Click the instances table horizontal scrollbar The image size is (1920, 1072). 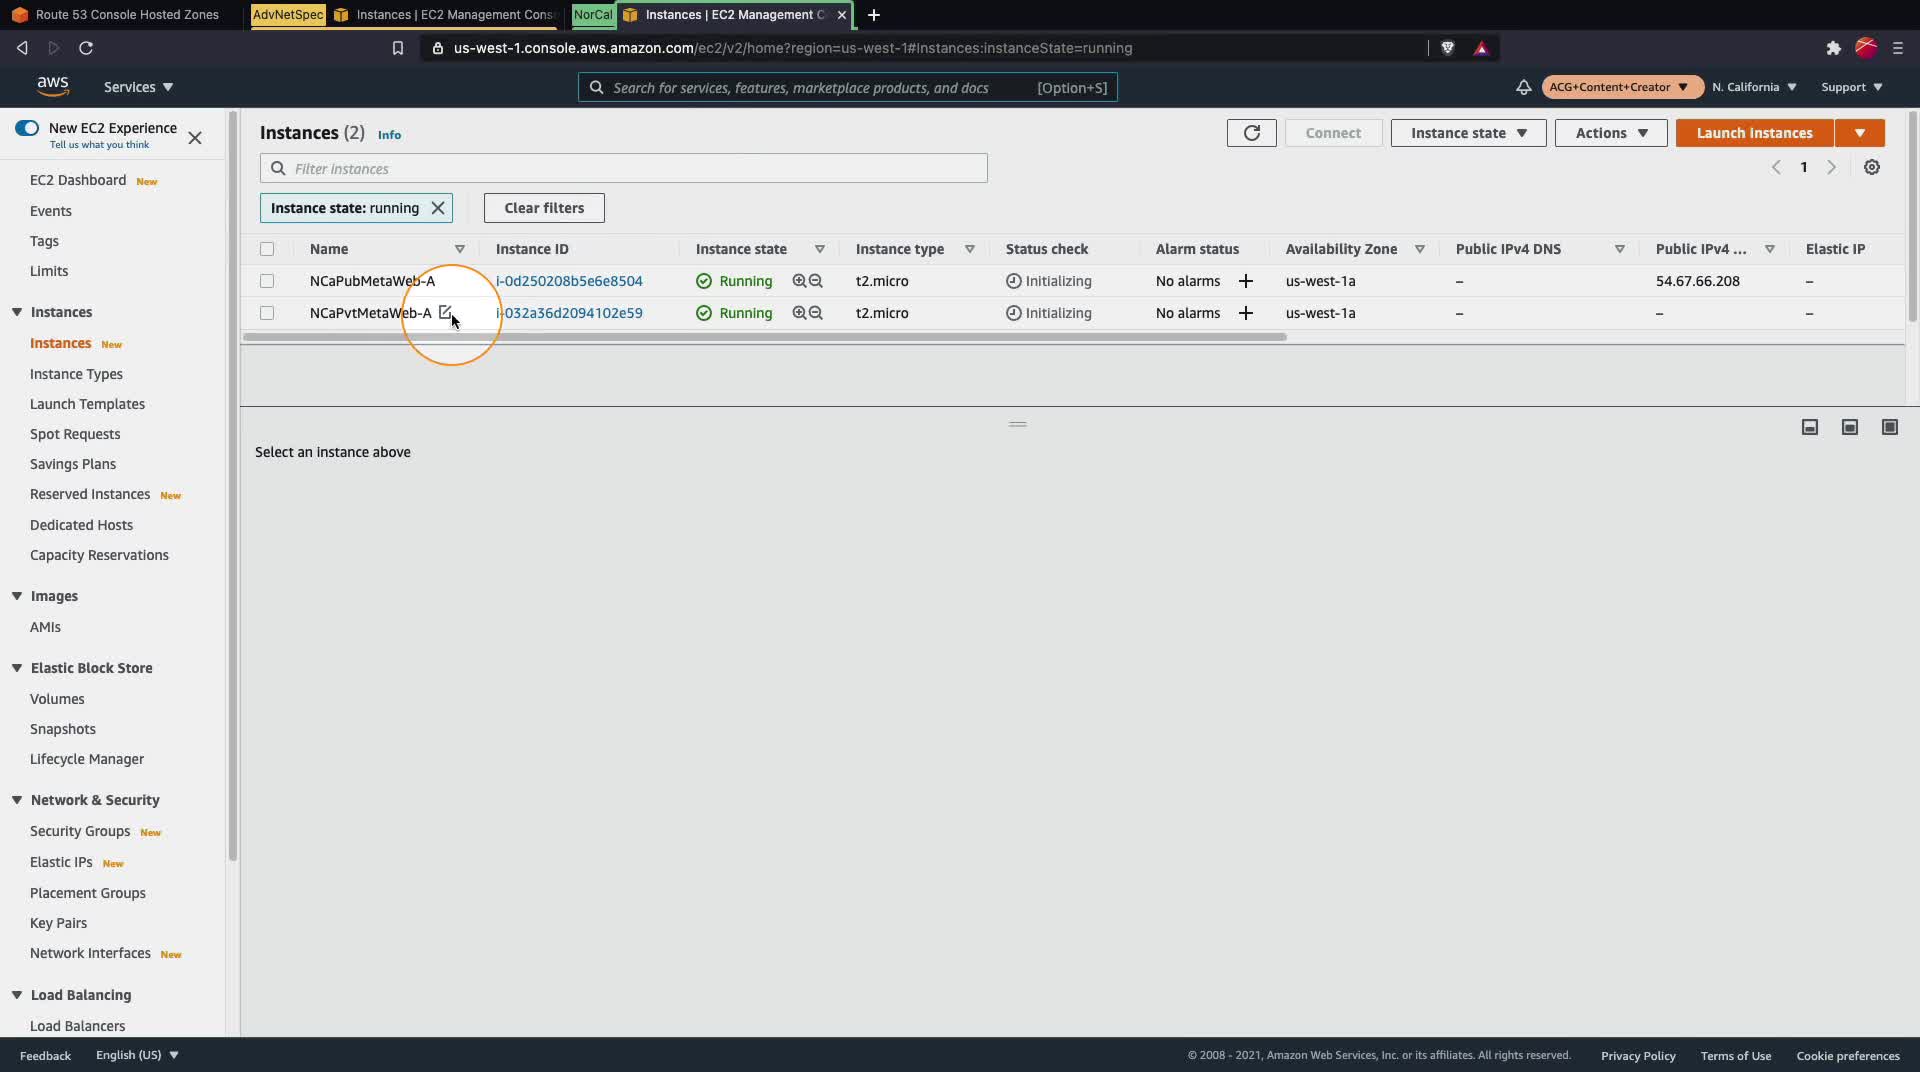pyautogui.click(x=765, y=337)
